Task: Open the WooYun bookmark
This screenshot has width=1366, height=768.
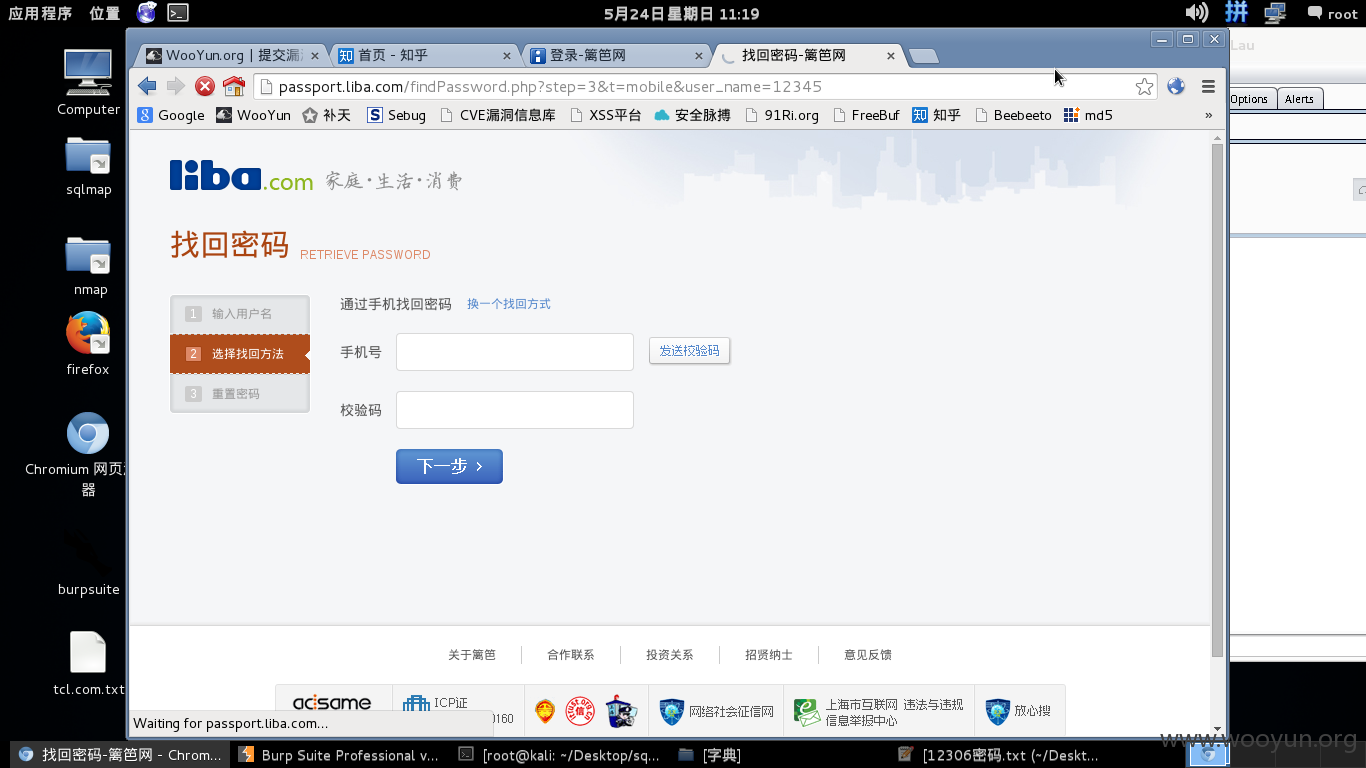Action: click(254, 115)
